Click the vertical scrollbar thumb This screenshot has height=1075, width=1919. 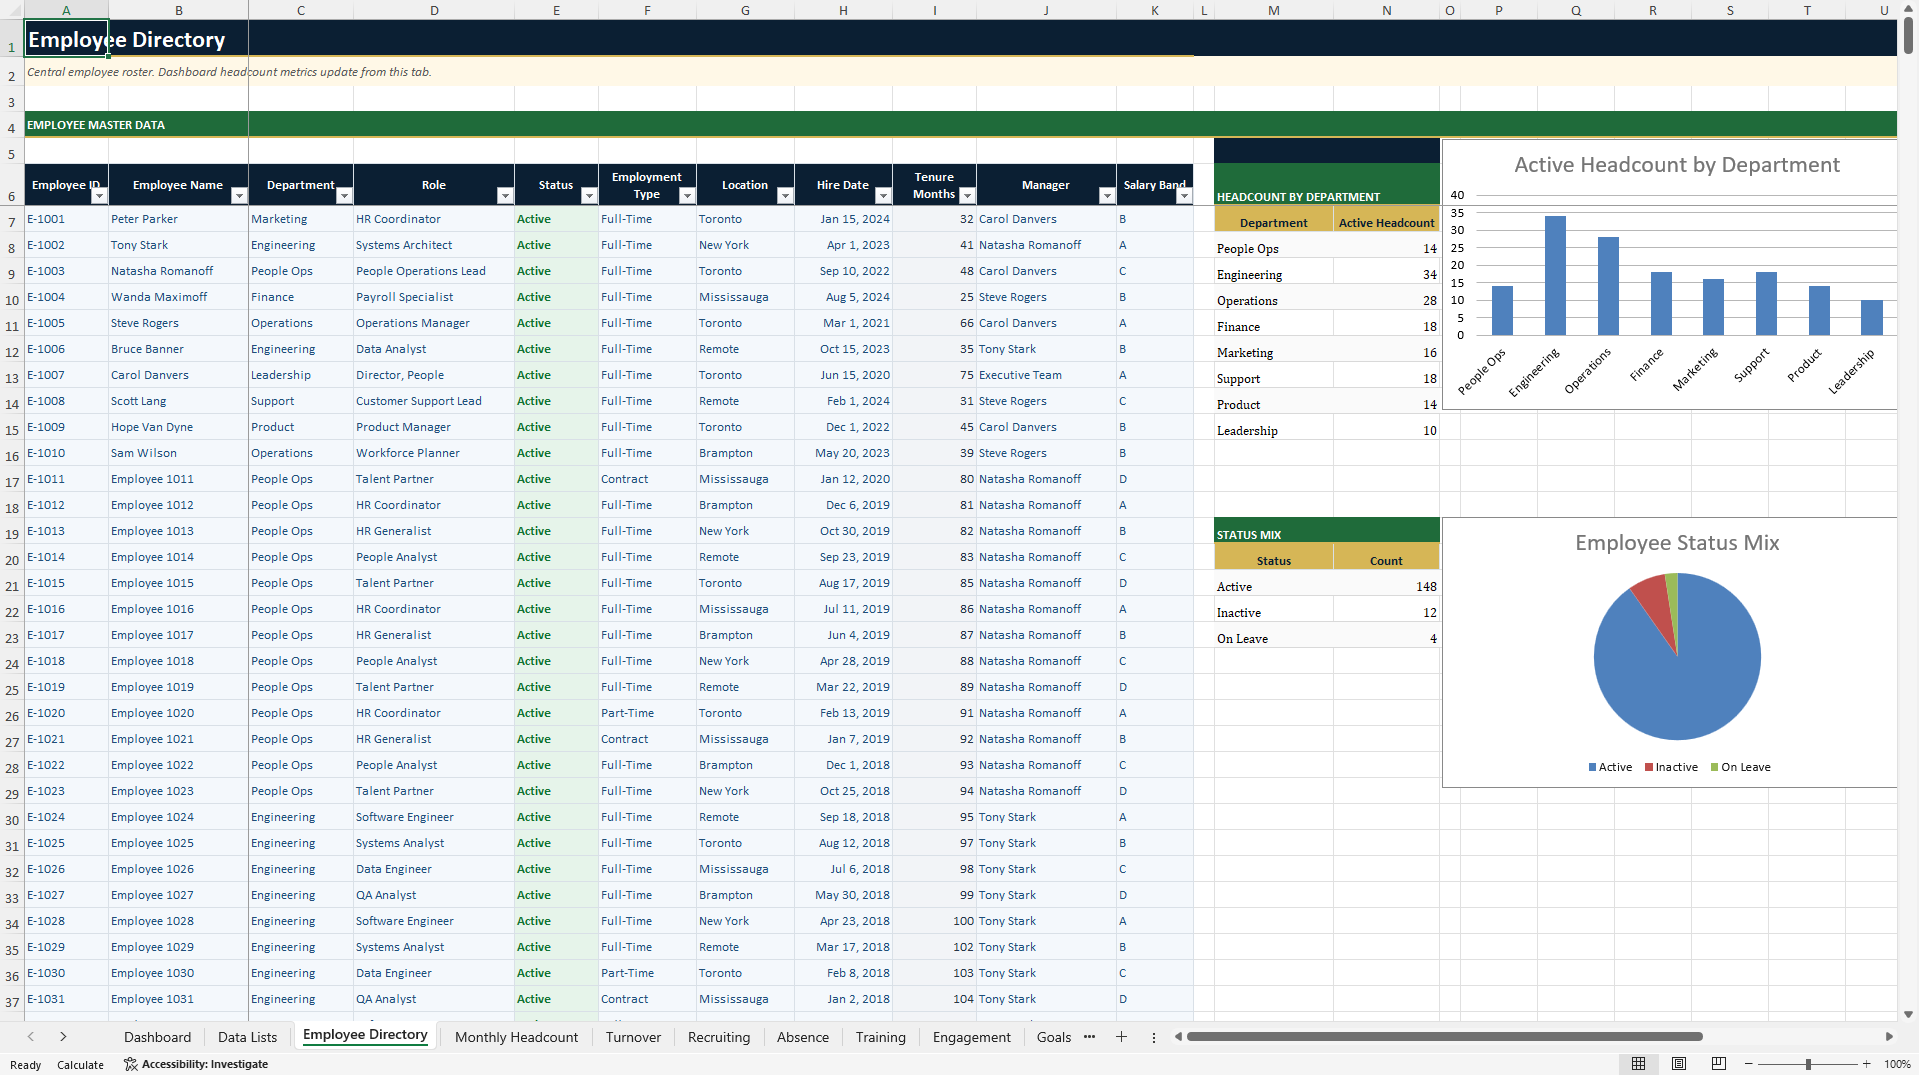1908,35
